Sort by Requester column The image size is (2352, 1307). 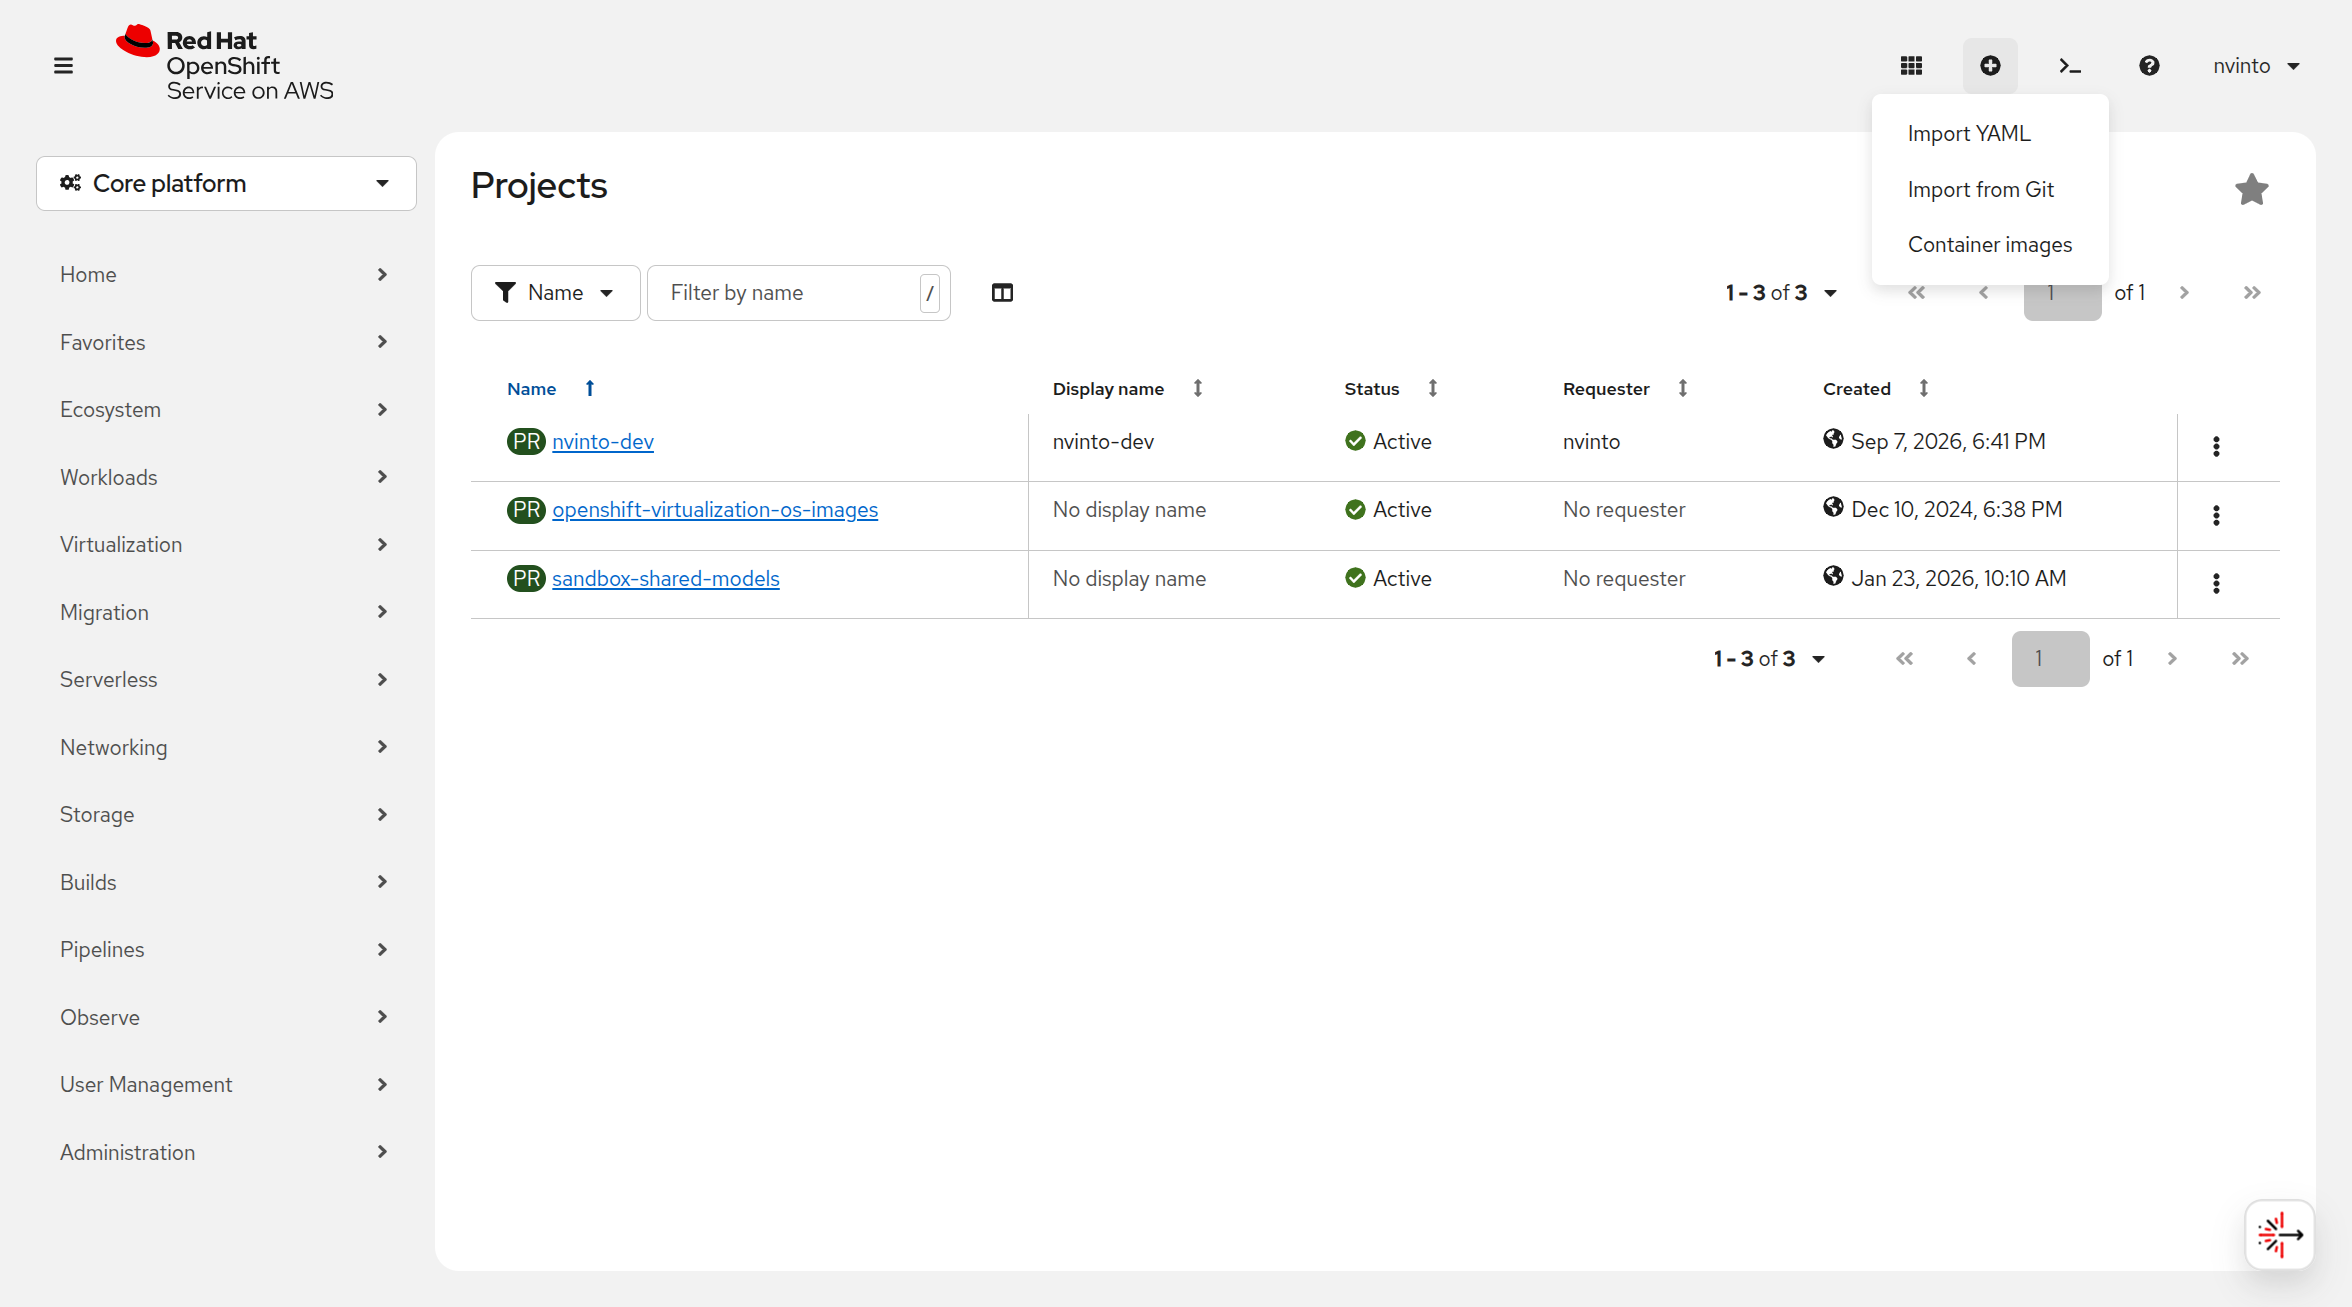pyautogui.click(x=1682, y=388)
